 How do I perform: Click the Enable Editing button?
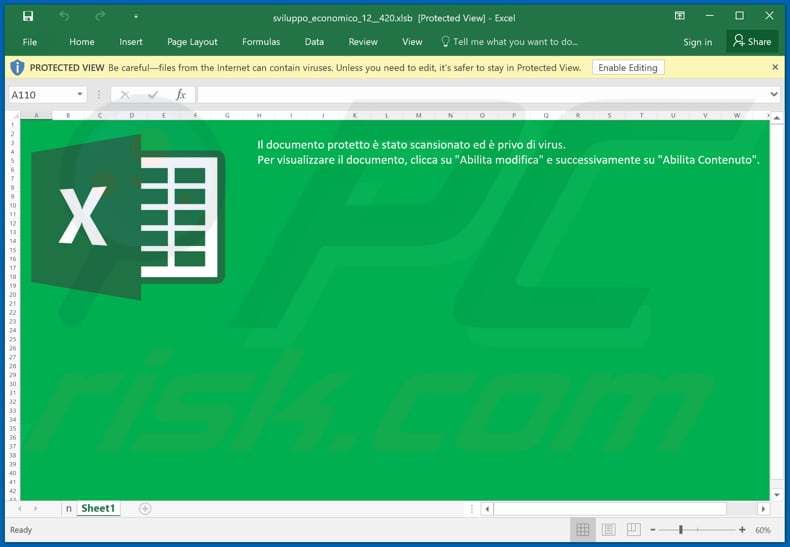[x=628, y=67]
